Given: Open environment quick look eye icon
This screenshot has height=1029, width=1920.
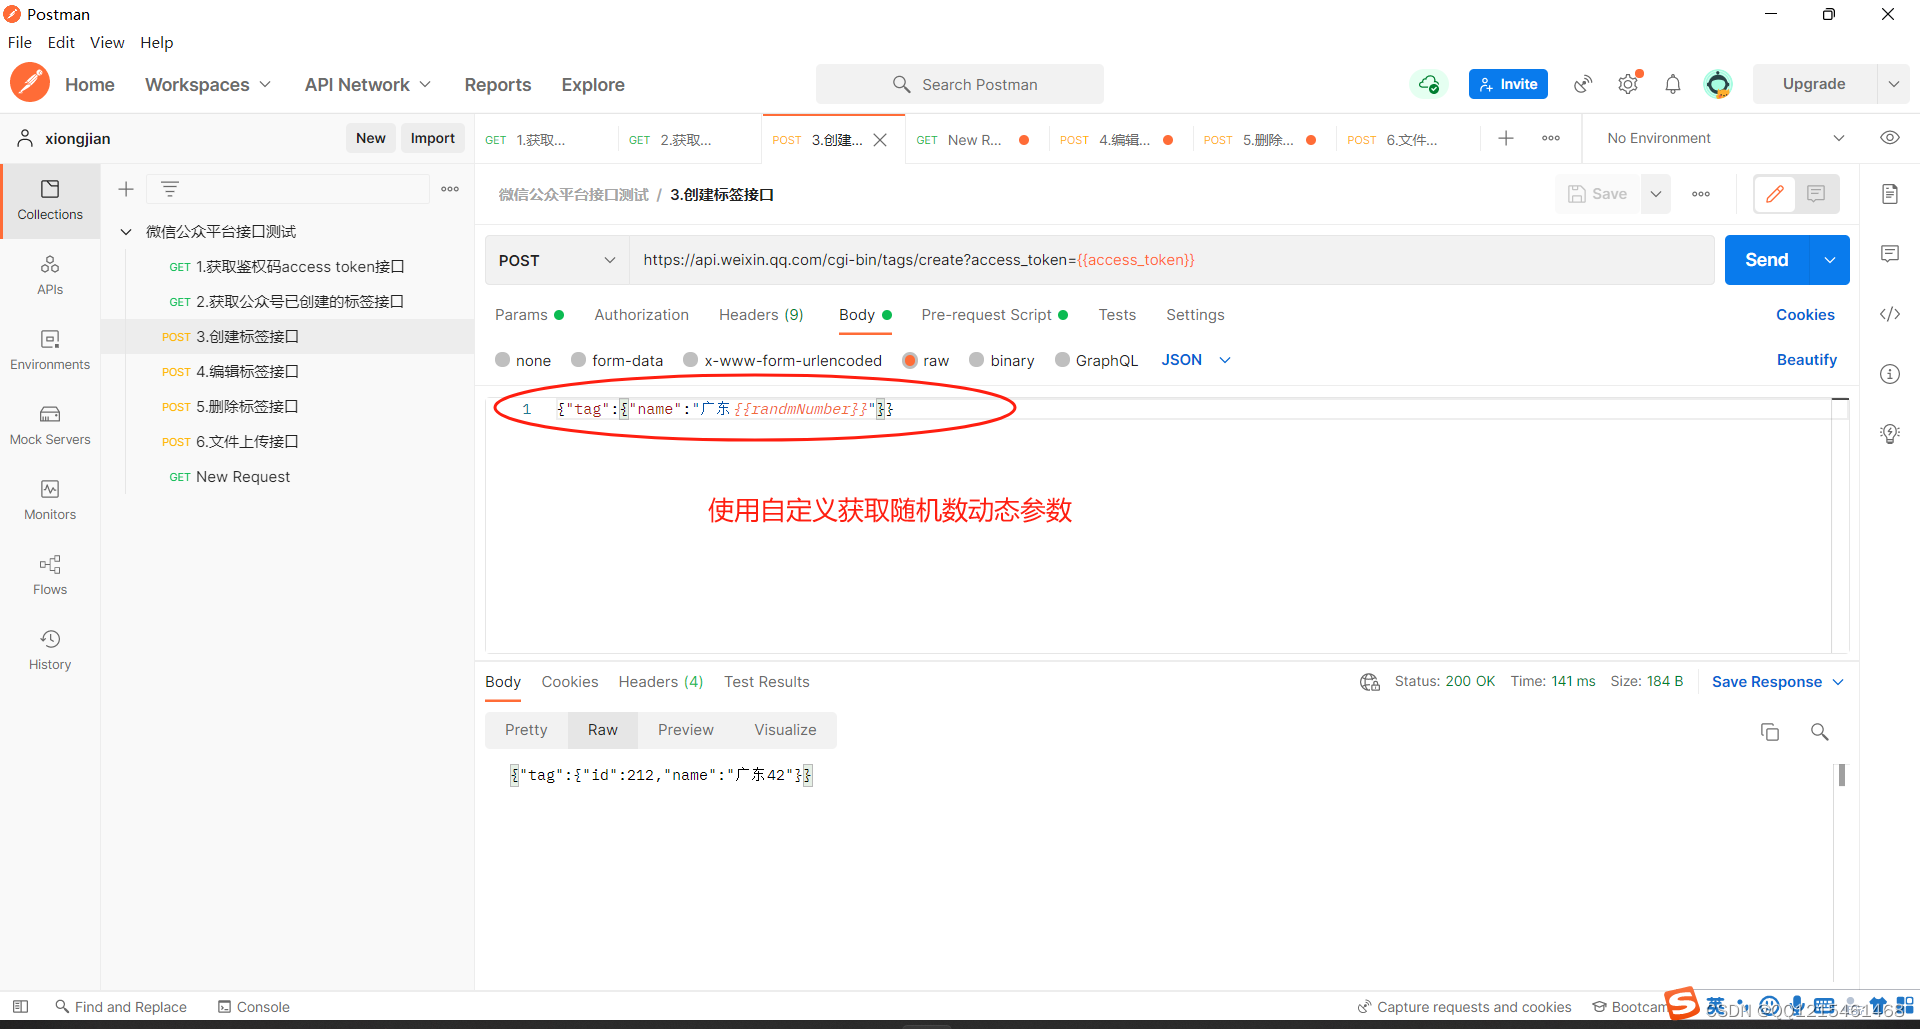Looking at the screenshot, I should click(1890, 138).
